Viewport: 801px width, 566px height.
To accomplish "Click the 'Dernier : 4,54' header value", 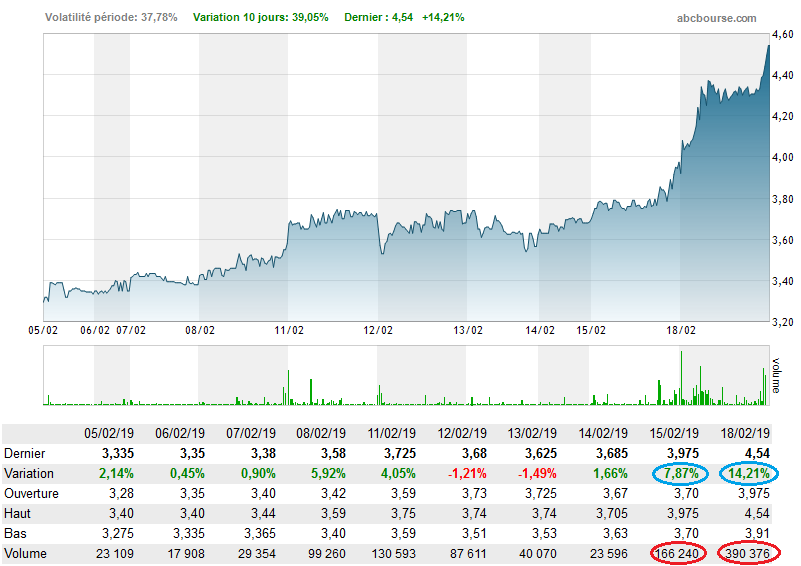I will (x=379, y=17).
